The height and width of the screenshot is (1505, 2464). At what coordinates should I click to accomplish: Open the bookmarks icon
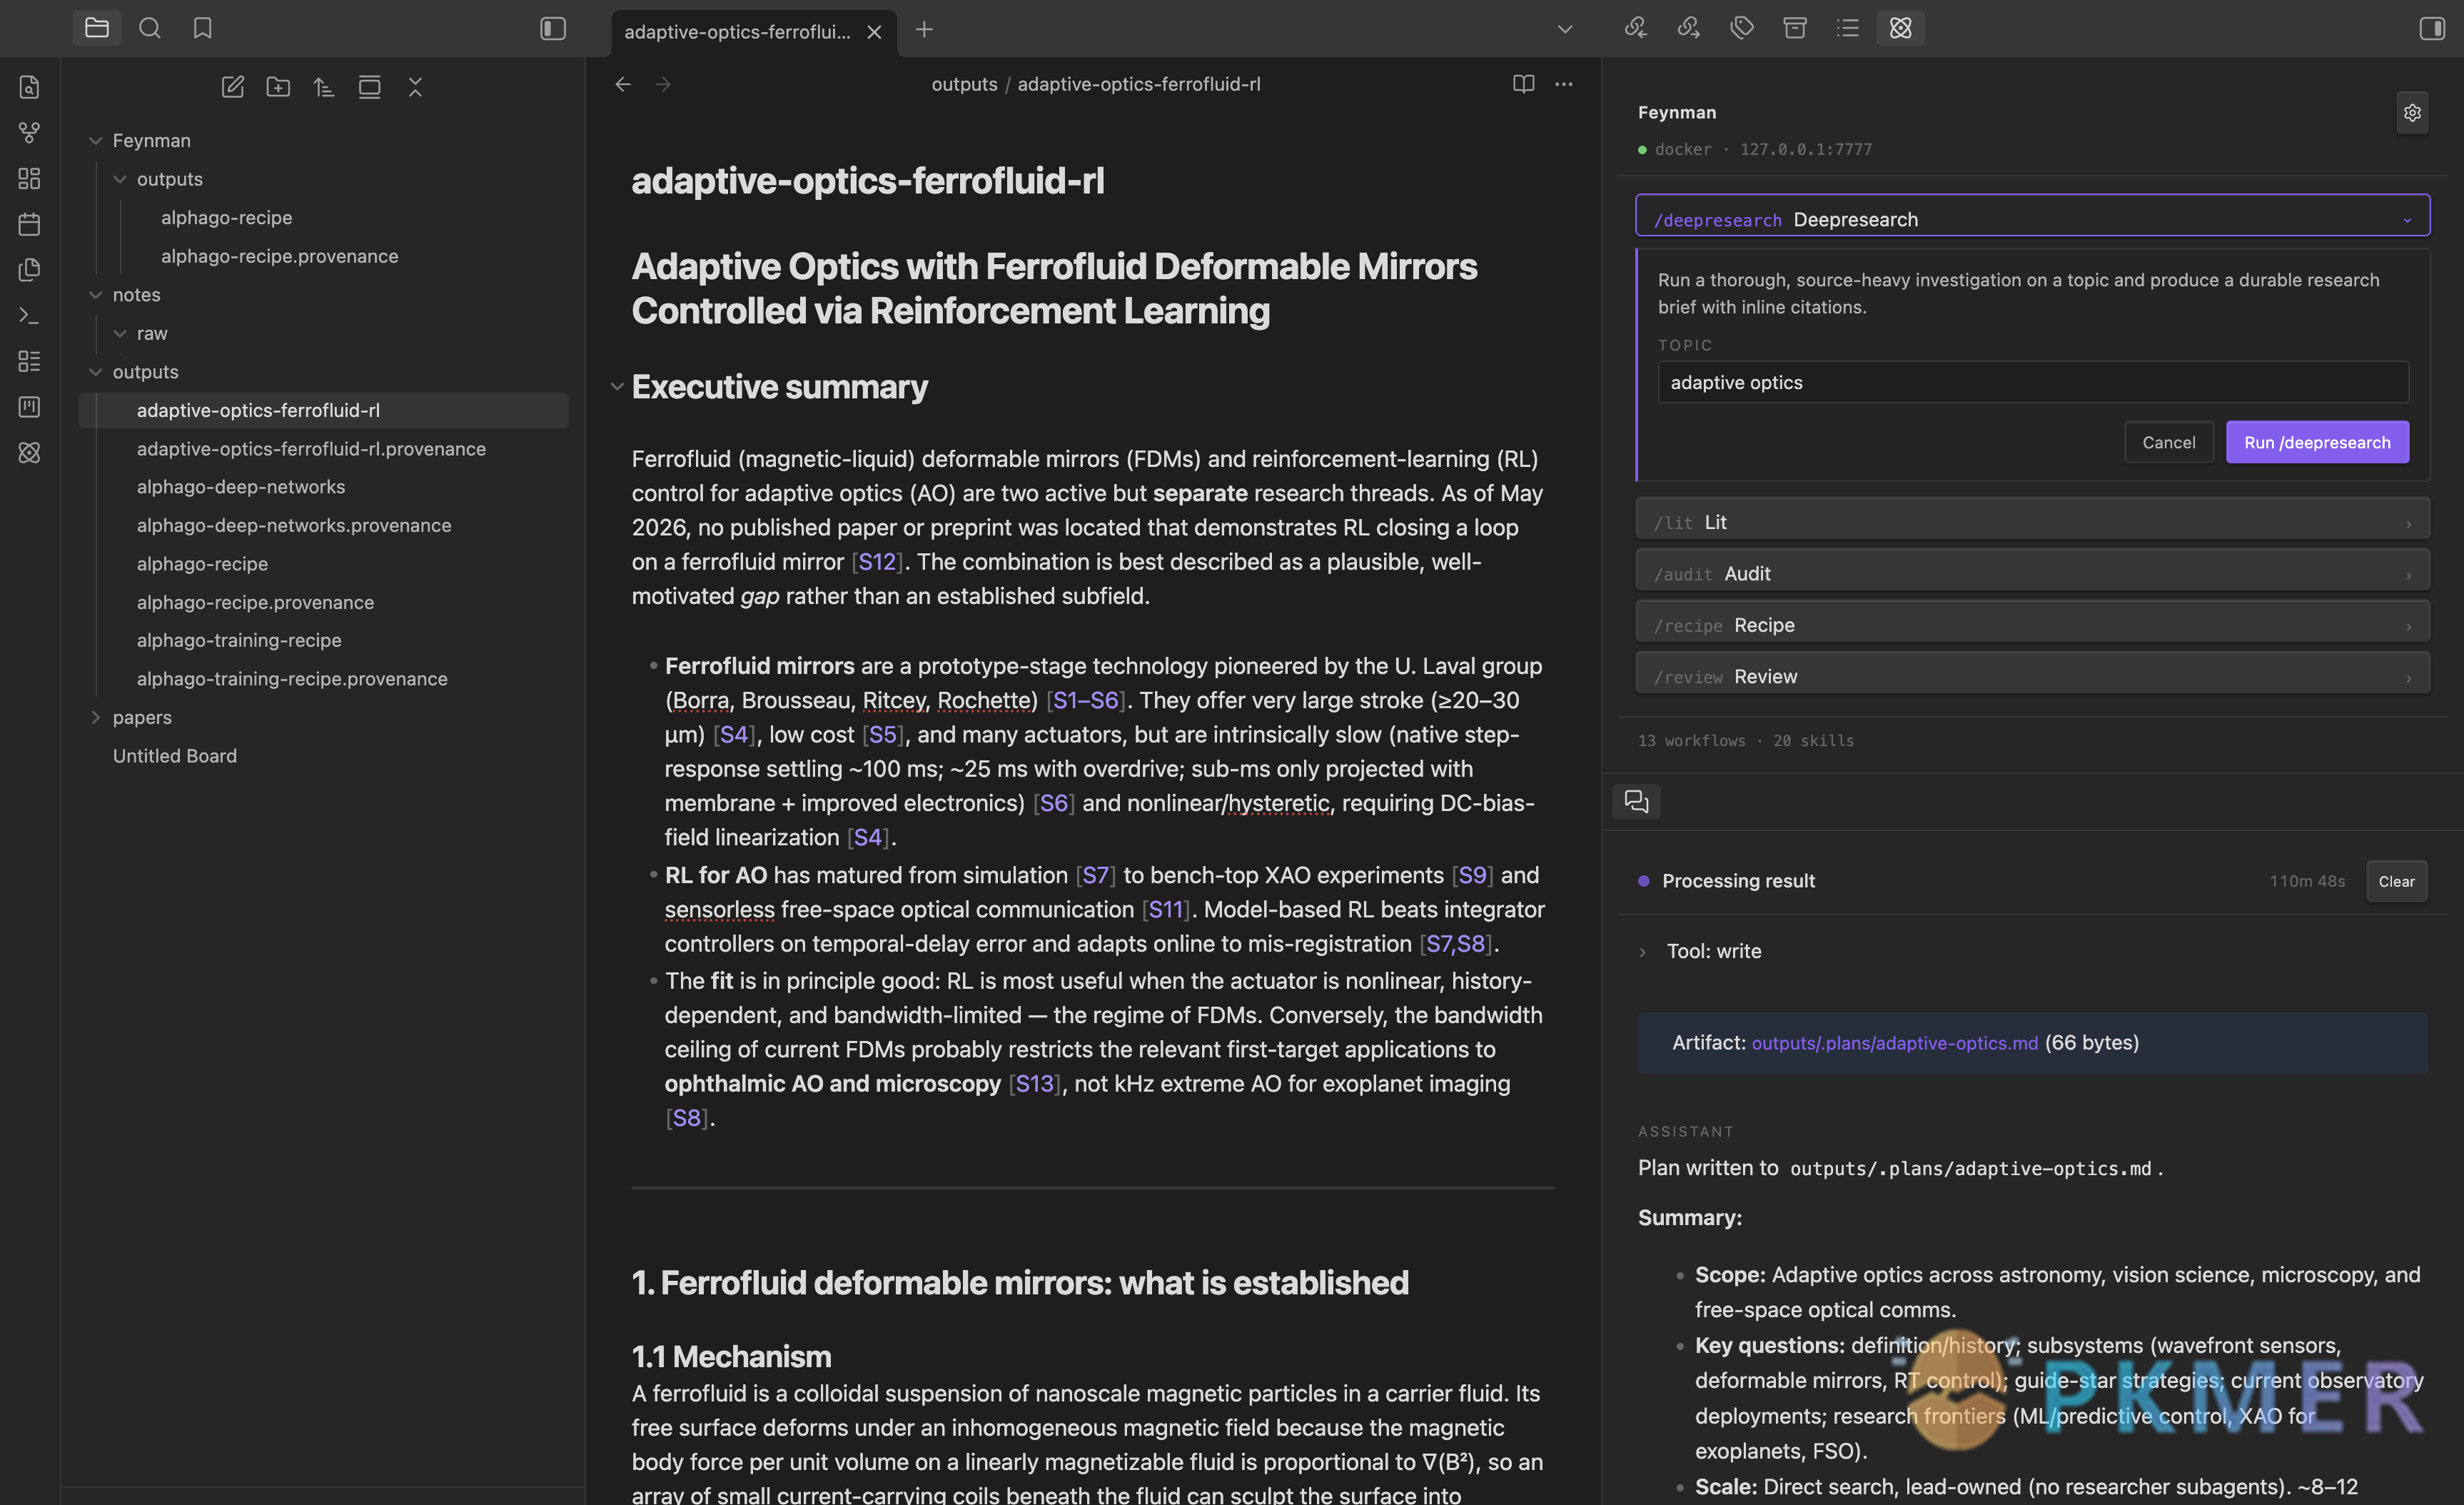point(203,28)
